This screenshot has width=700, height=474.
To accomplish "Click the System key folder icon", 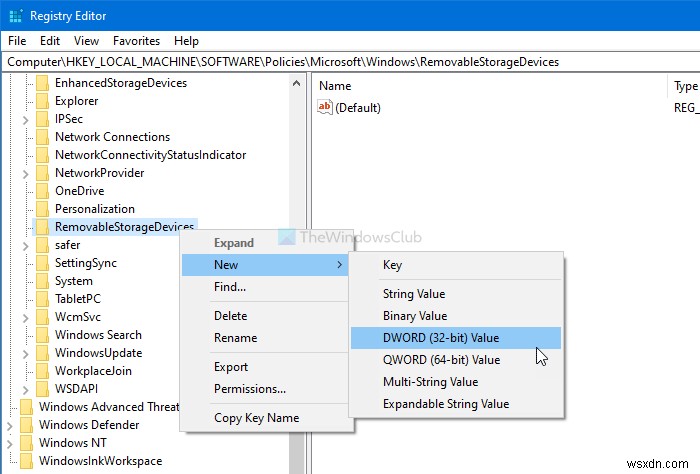I will pyautogui.click(x=42, y=281).
